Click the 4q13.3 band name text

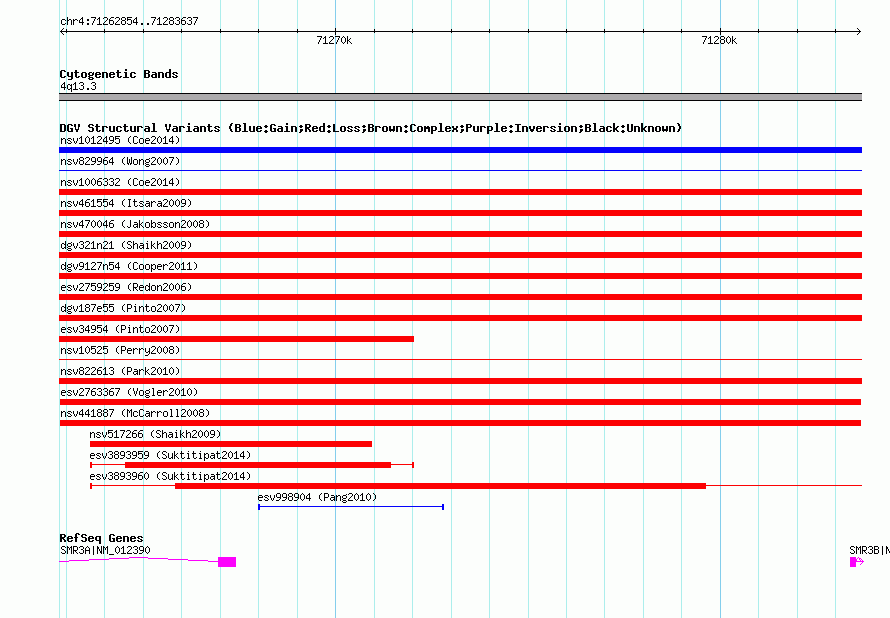[x=78, y=86]
